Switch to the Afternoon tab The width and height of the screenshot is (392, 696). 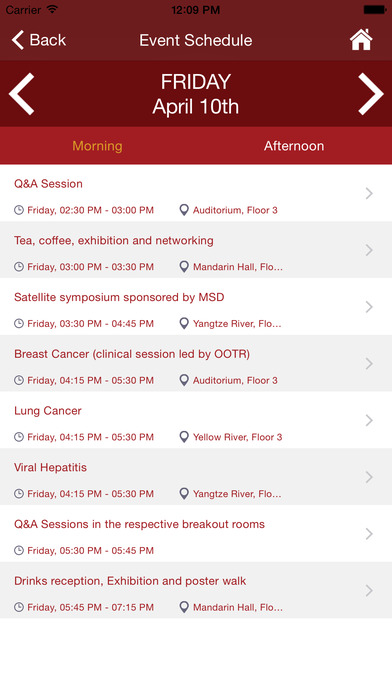tap(294, 146)
